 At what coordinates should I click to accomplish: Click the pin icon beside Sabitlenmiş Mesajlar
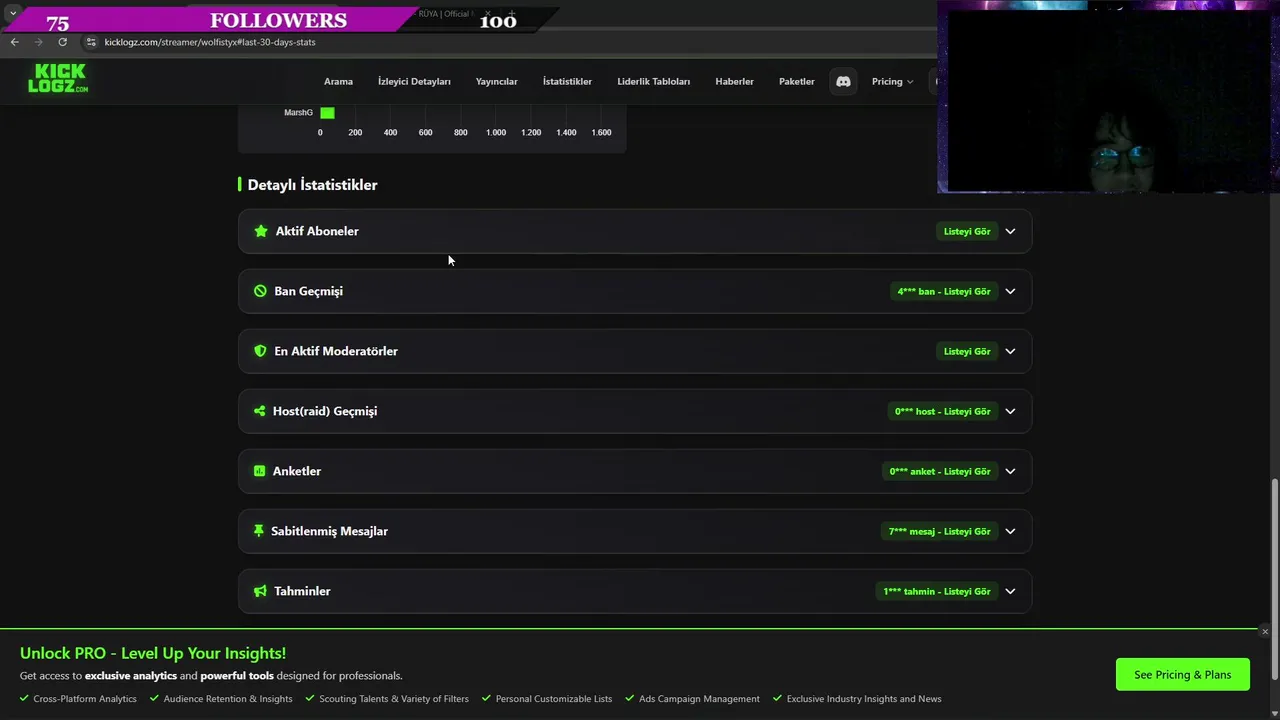point(258,531)
